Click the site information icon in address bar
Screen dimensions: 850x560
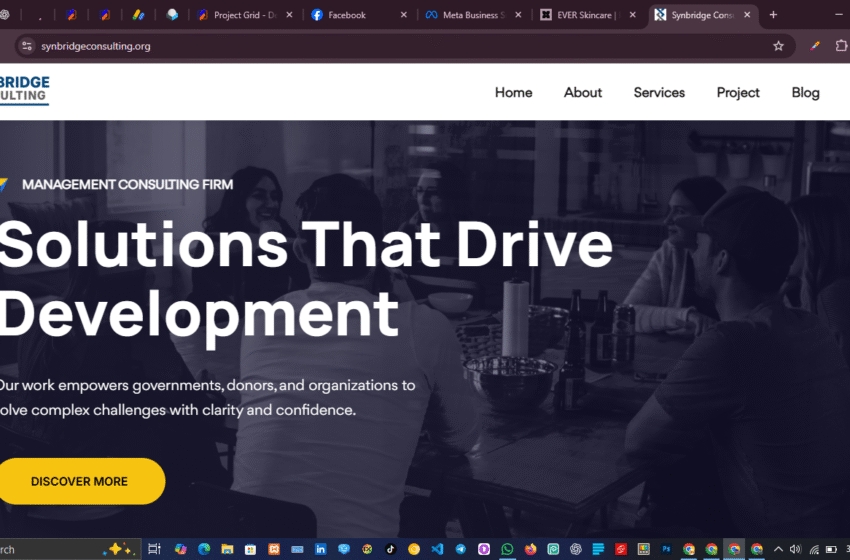27,46
